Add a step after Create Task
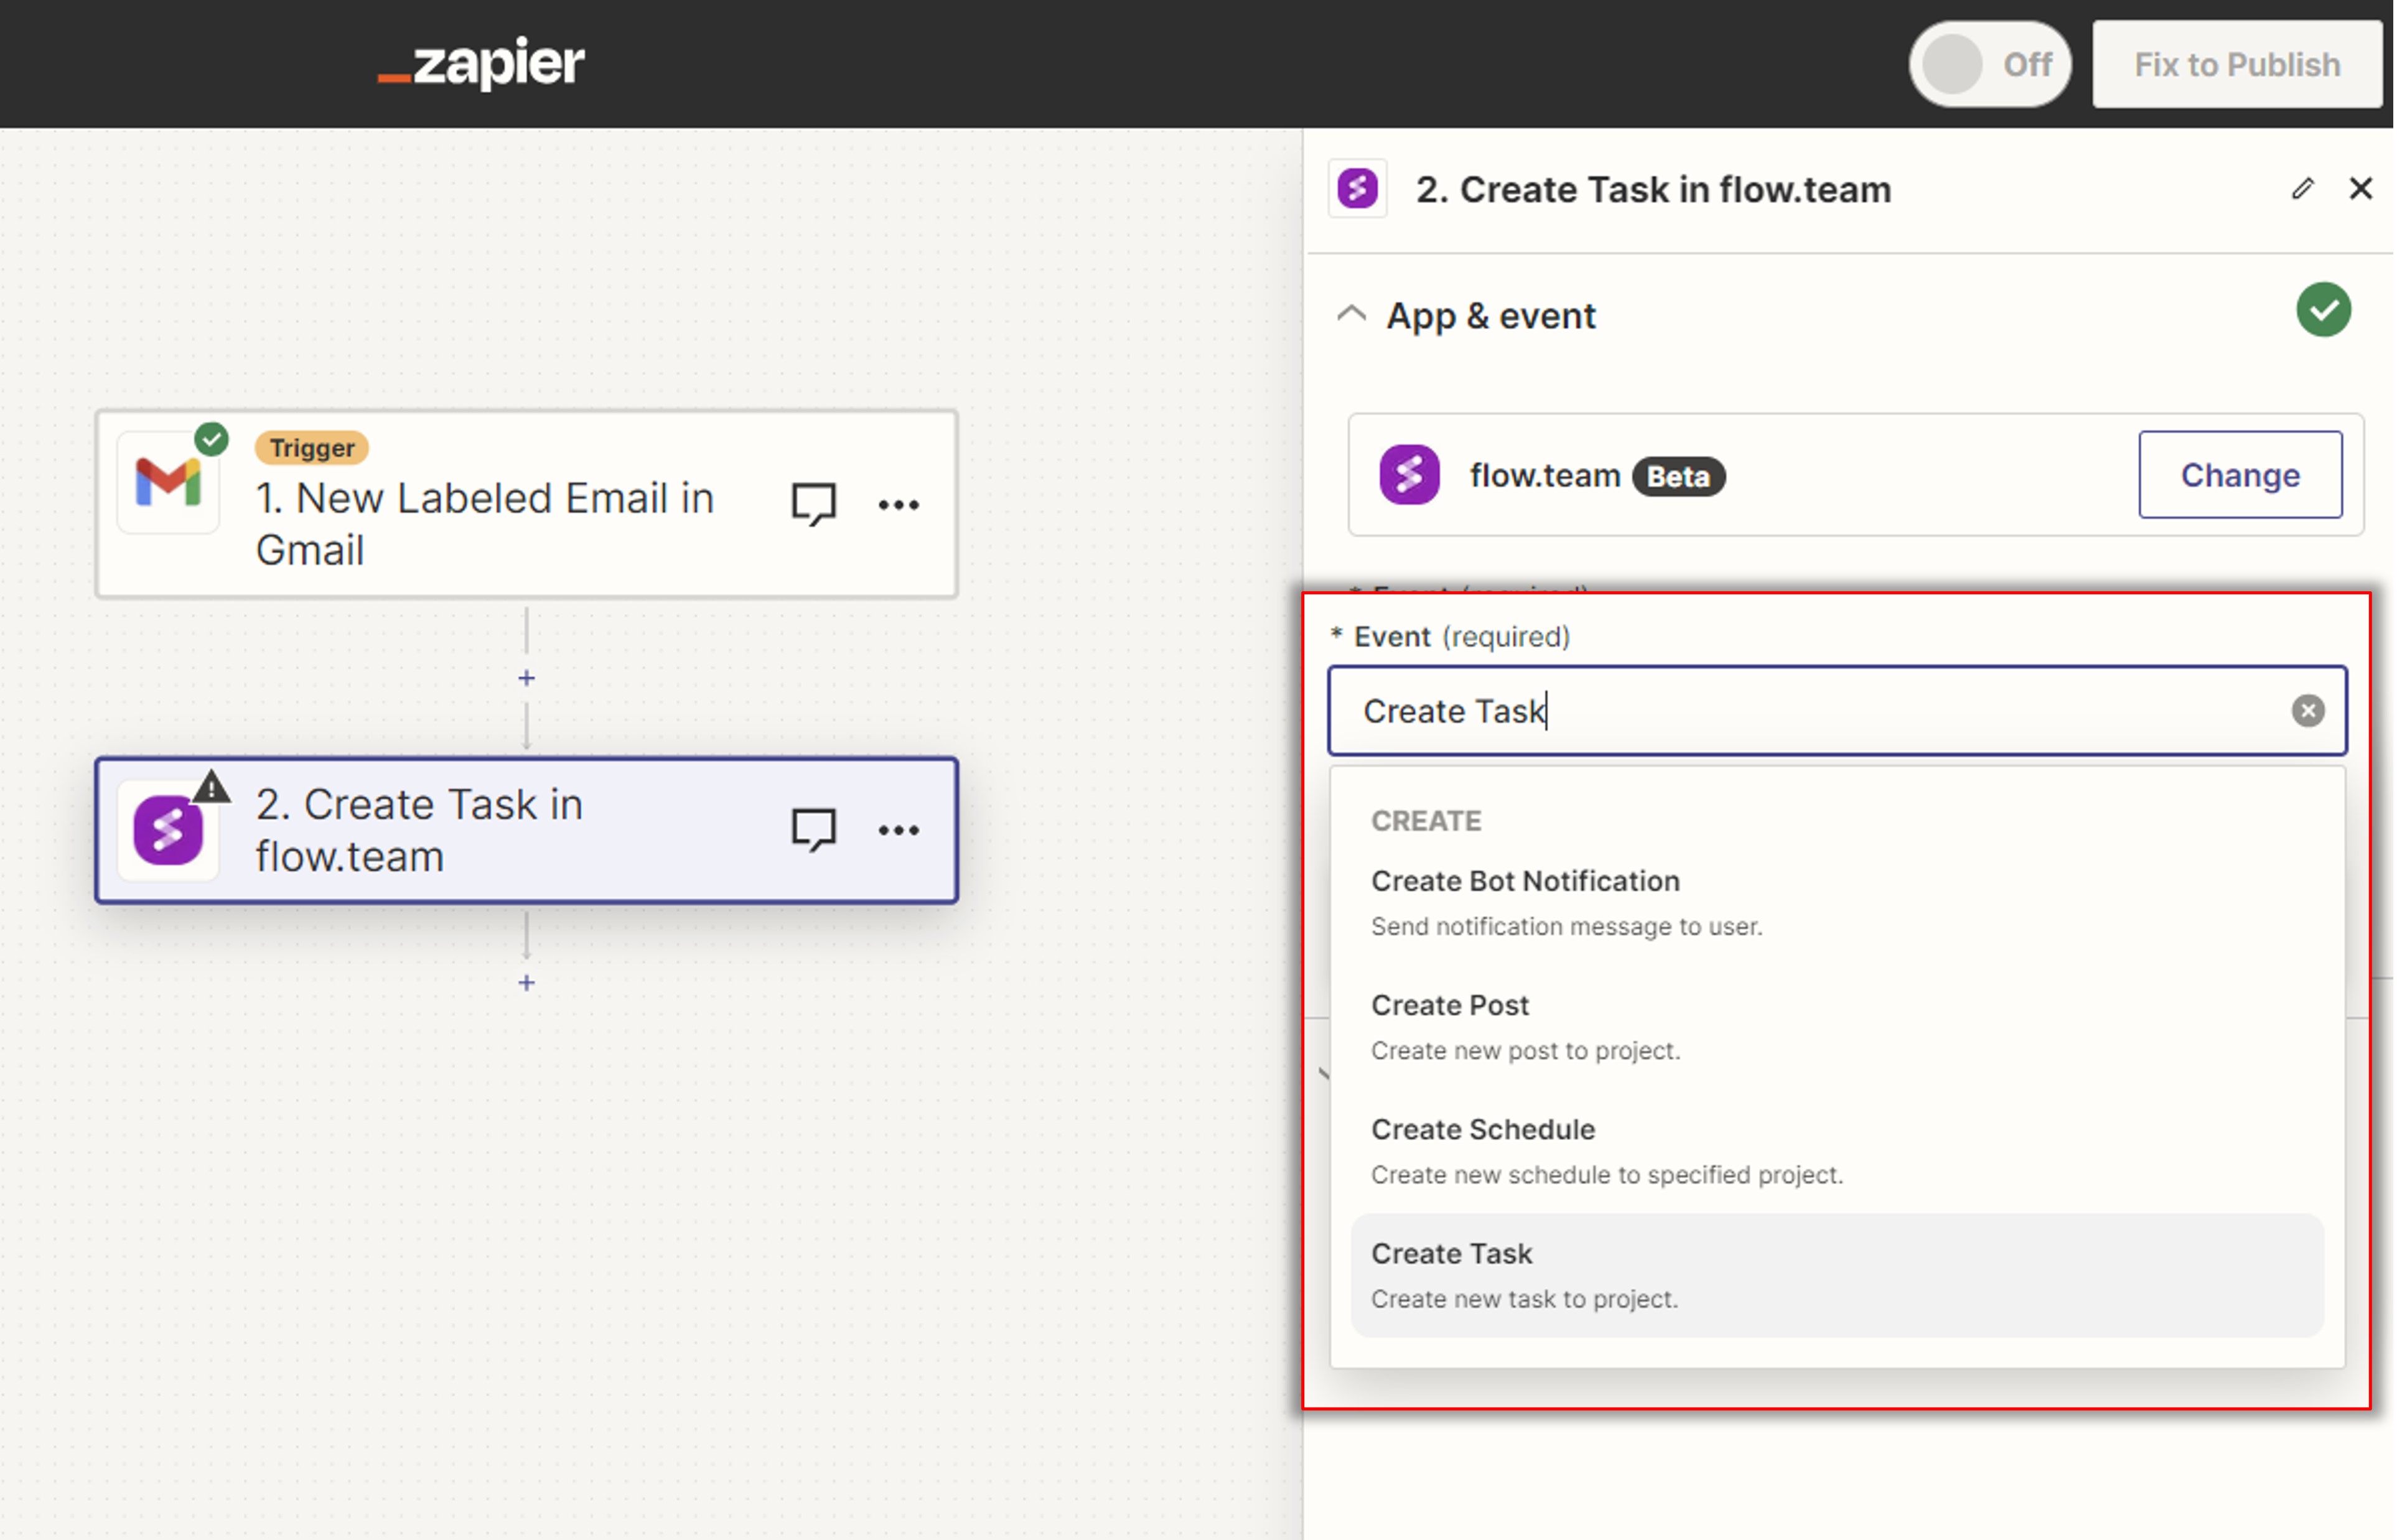The height and width of the screenshot is (1540, 2397). [x=526, y=983]
